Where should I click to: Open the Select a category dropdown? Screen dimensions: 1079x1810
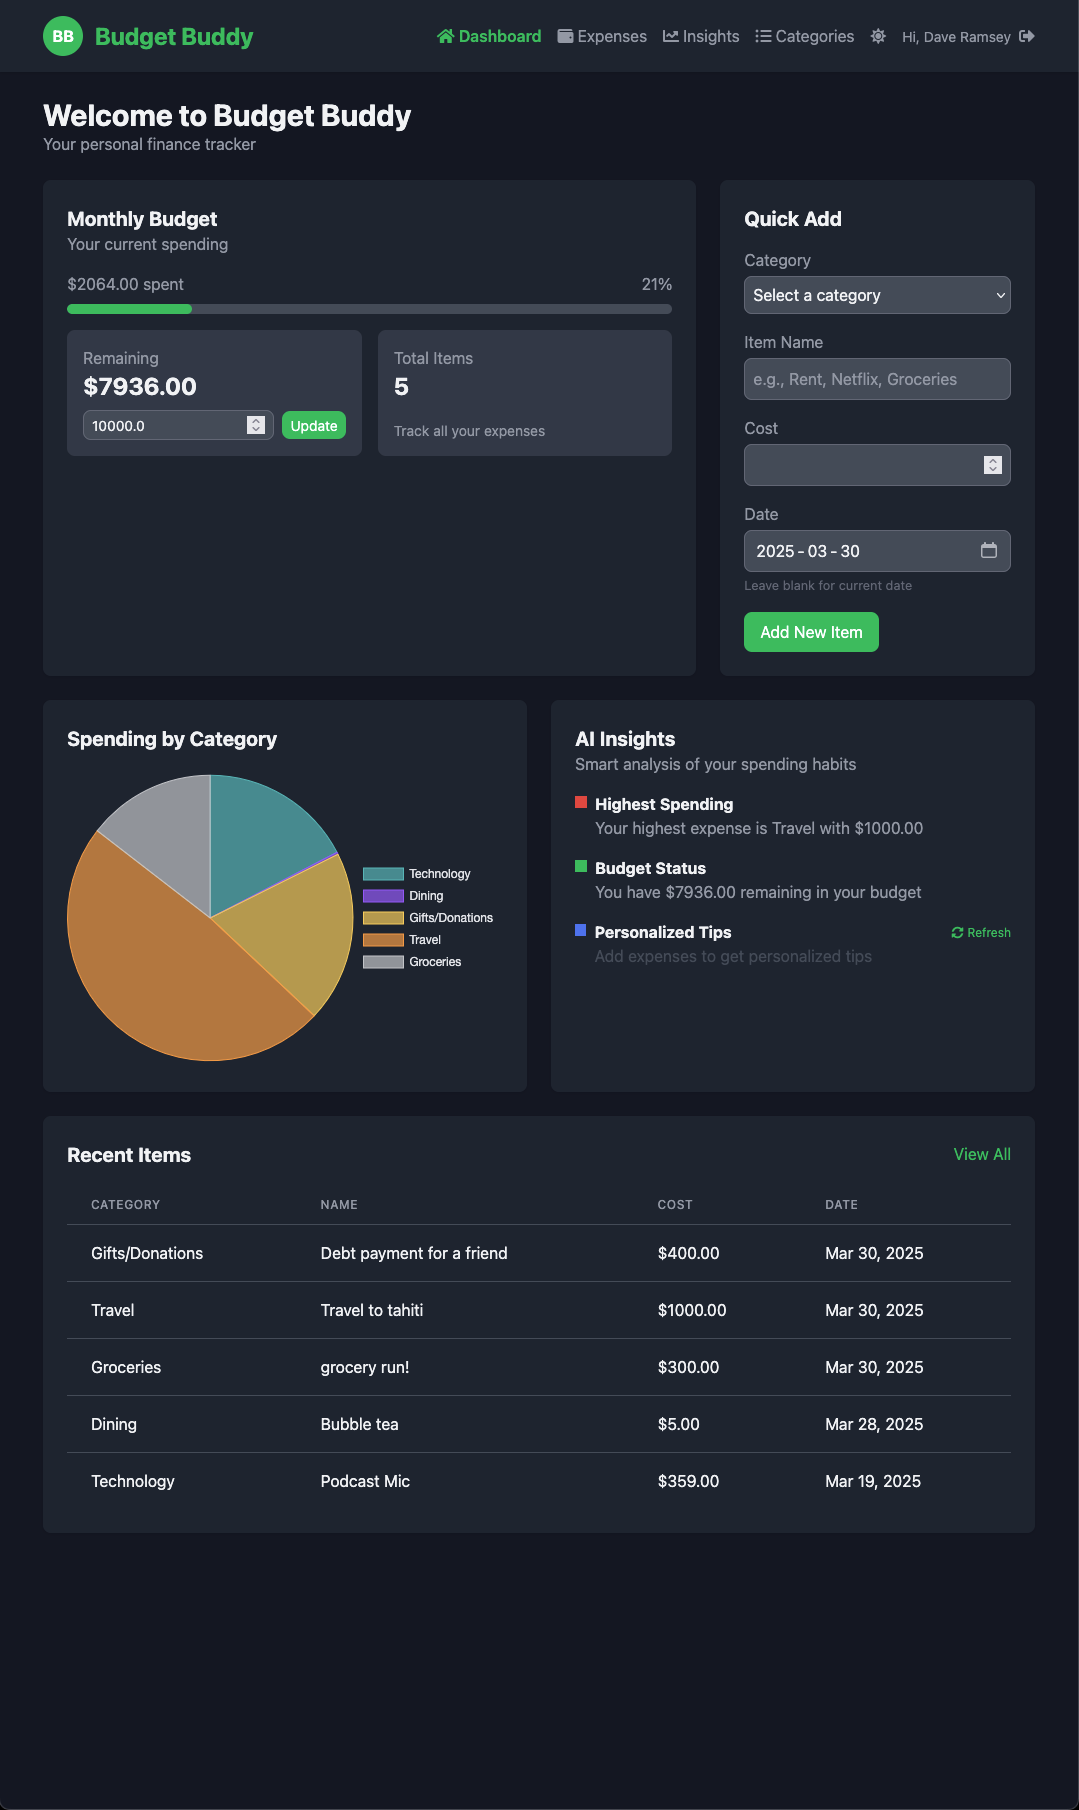click(x=877, y=295)
